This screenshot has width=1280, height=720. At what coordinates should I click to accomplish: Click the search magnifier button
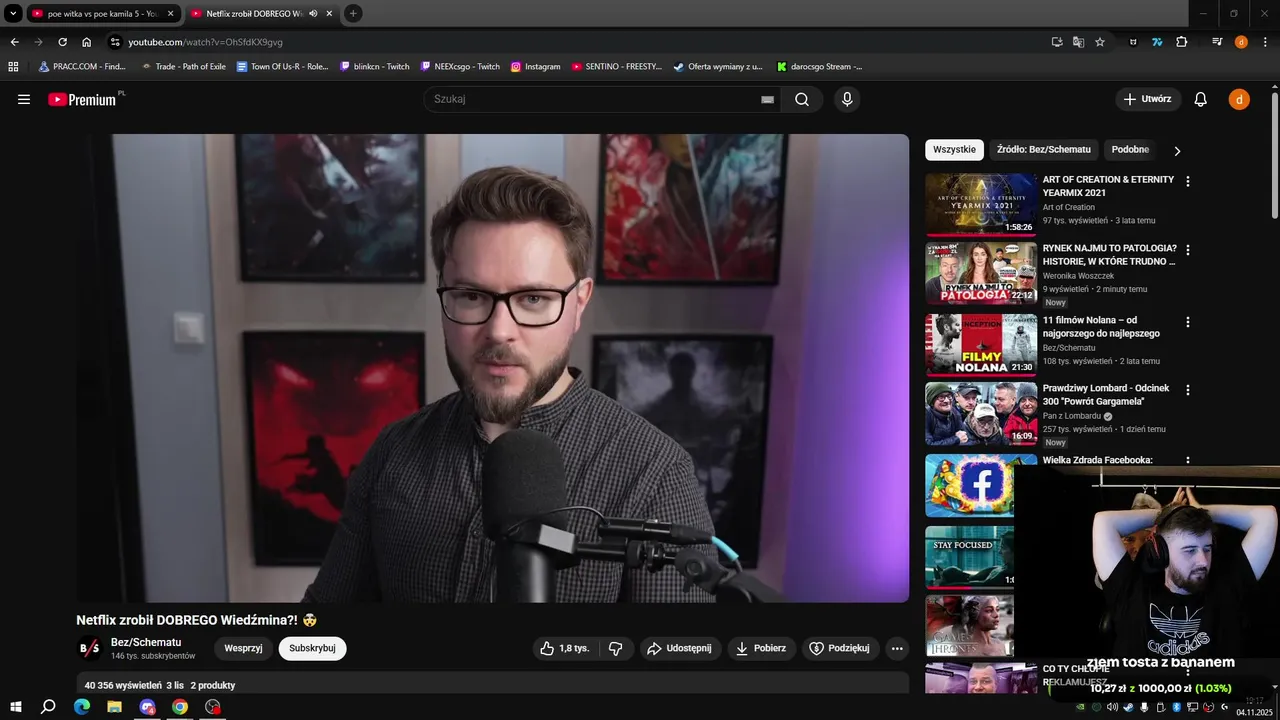pos(802,99)
